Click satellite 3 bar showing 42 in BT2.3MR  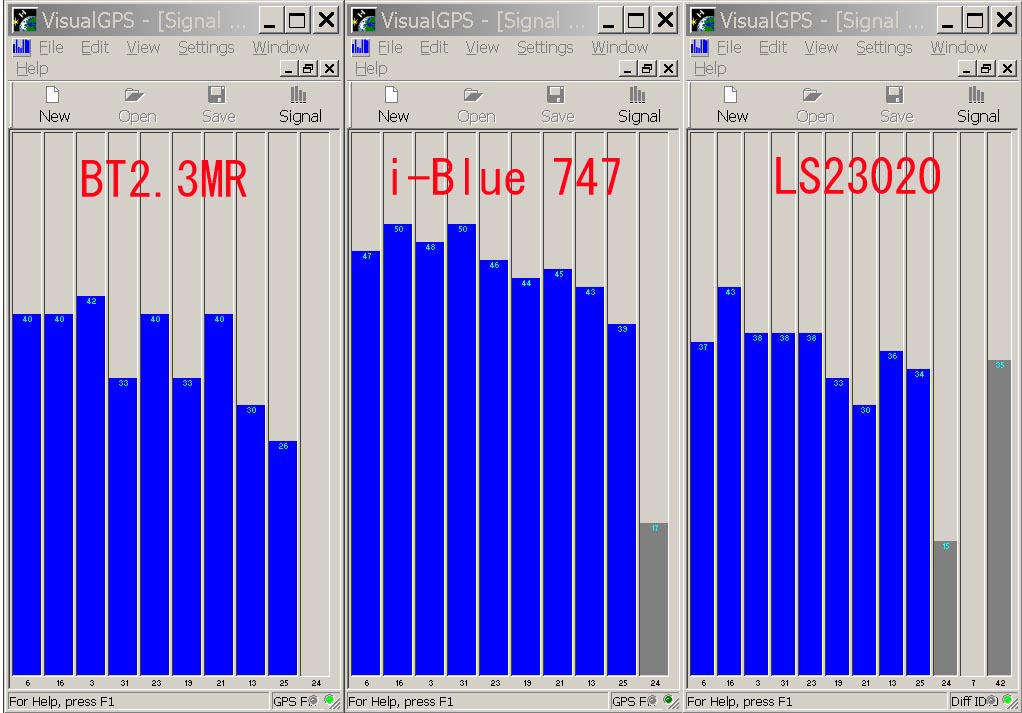click(91, 485)
